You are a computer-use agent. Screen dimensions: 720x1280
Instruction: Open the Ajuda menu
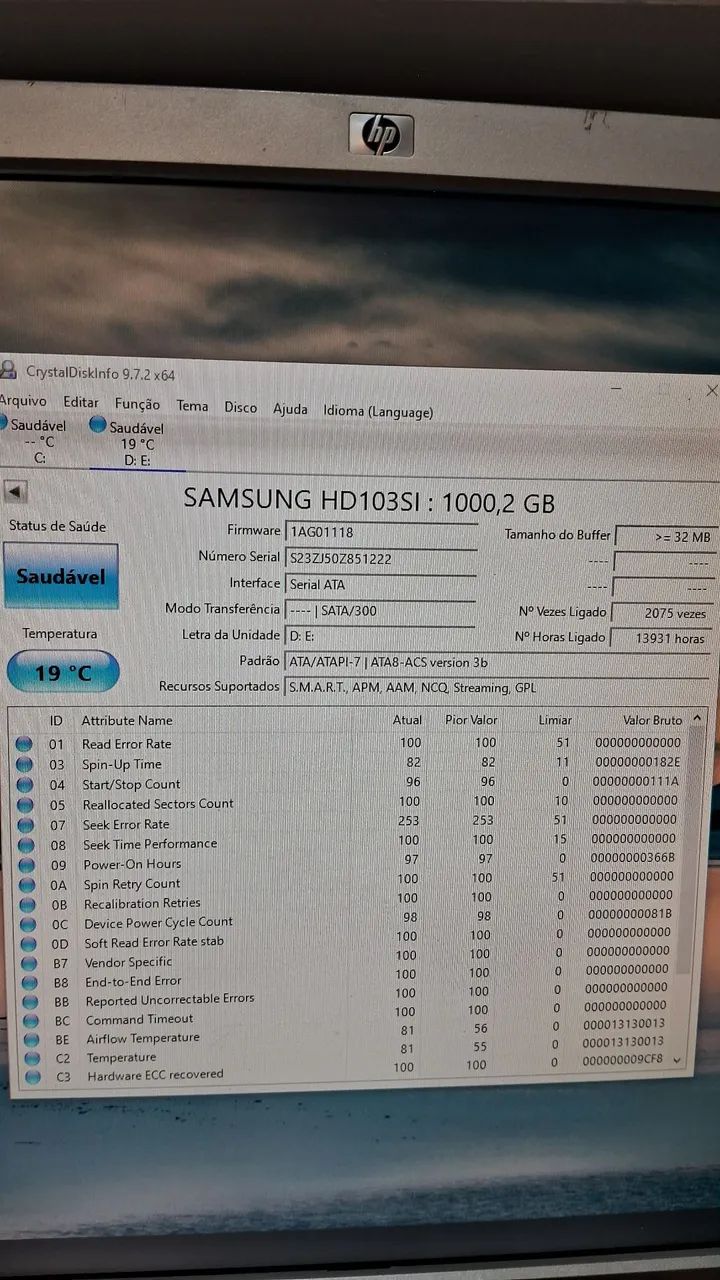point(290,409)
